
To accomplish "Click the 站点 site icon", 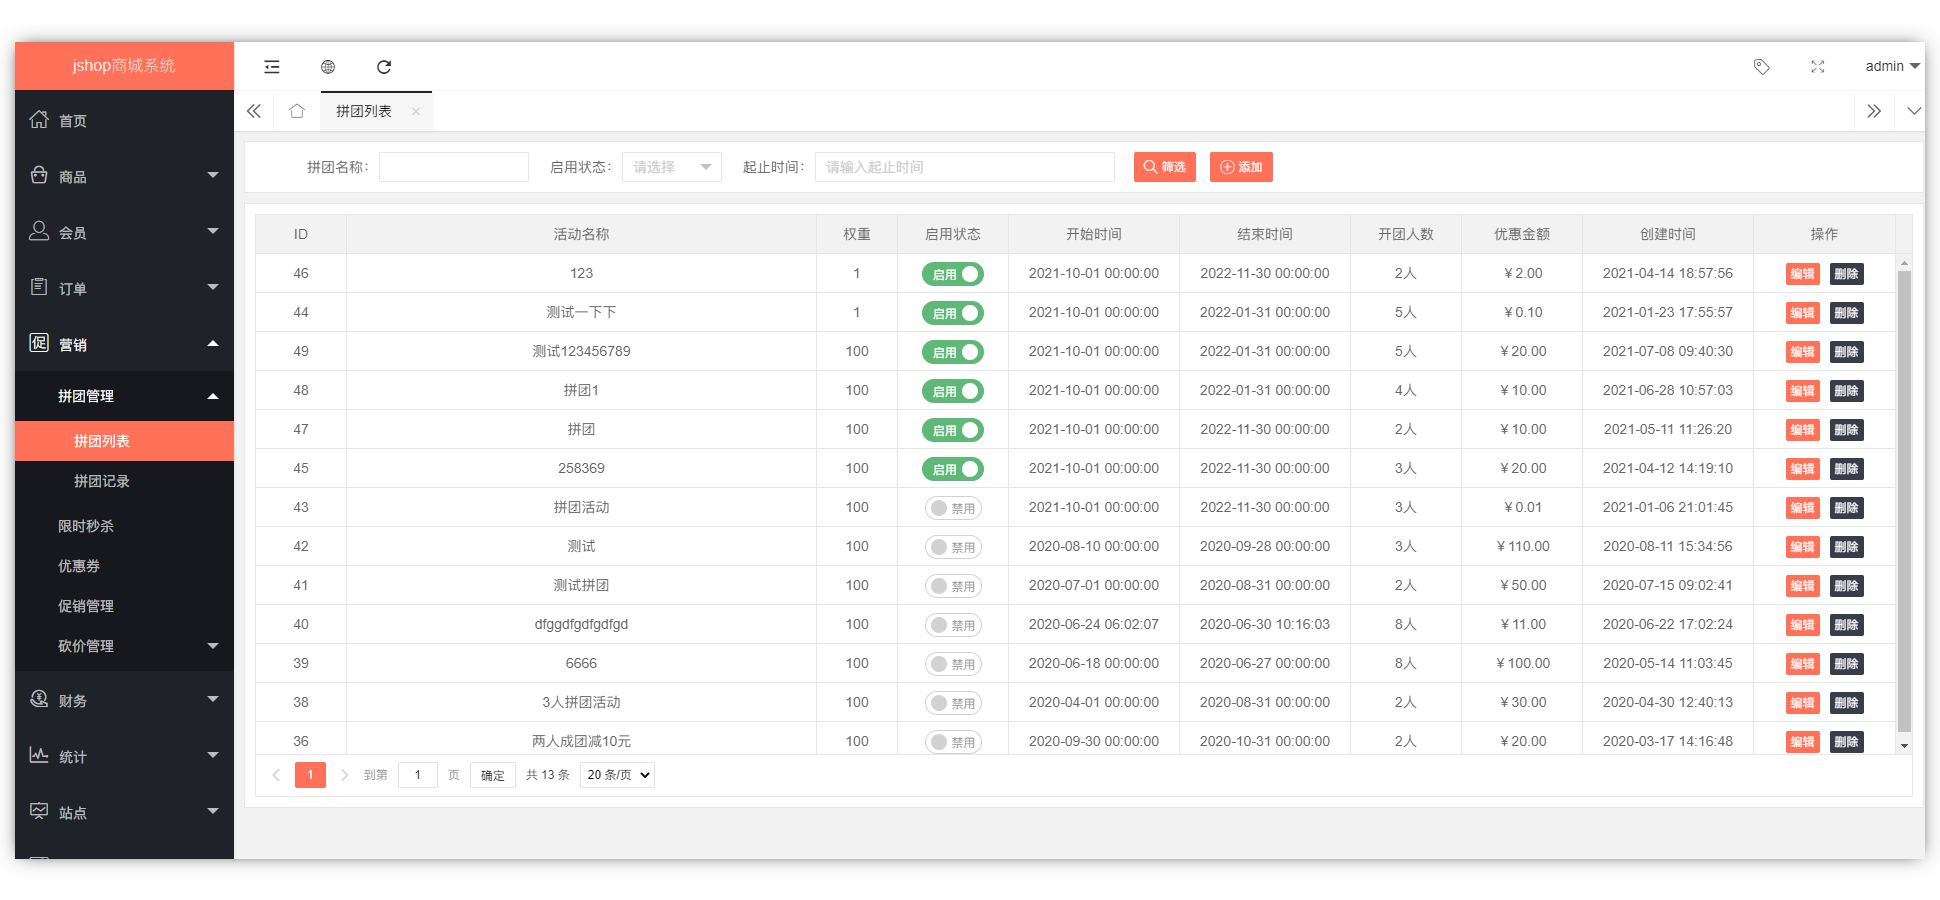I will click(39, 812).
